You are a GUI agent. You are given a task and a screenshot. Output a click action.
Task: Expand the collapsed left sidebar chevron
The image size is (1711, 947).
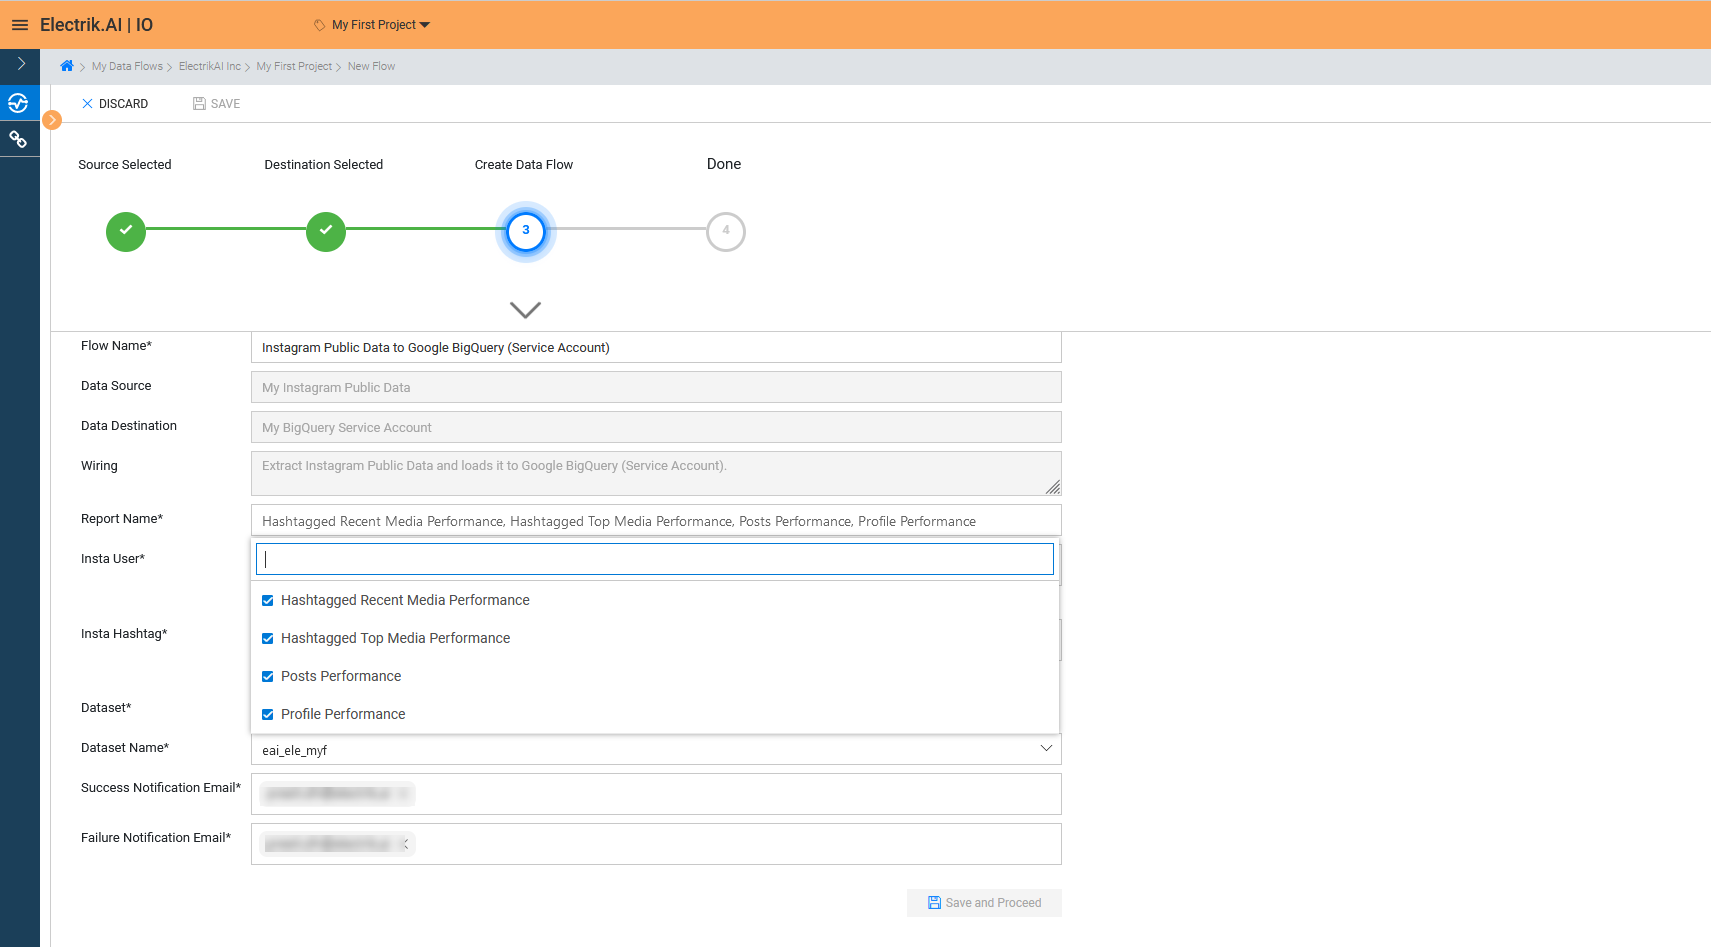(19, 64)
